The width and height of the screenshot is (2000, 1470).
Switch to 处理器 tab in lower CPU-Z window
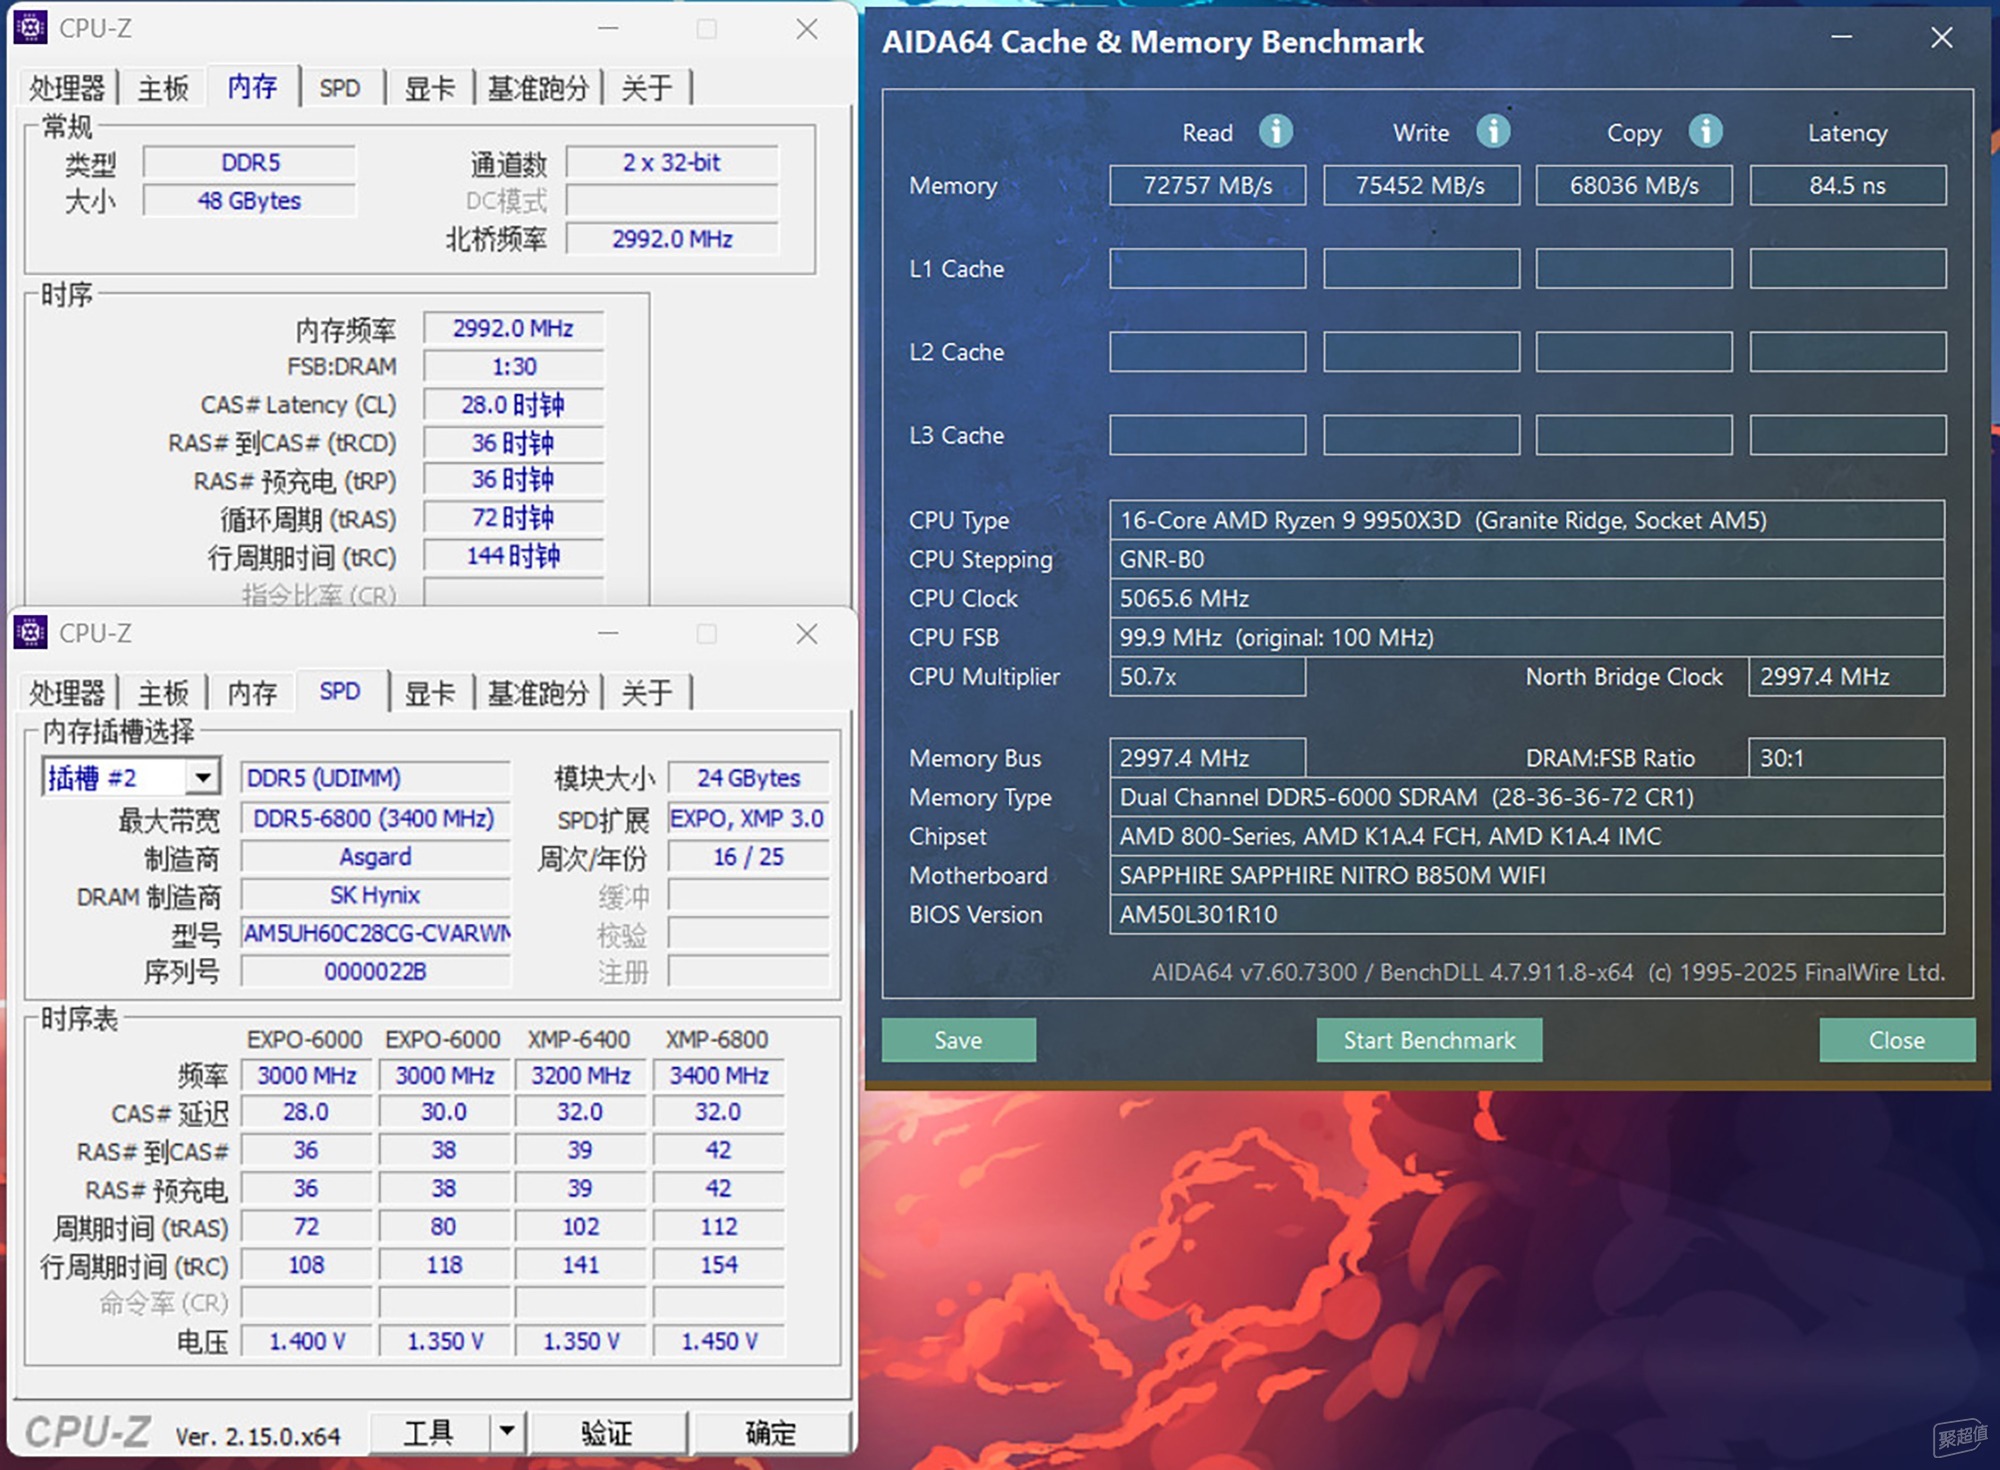click(x=66, y=692)
